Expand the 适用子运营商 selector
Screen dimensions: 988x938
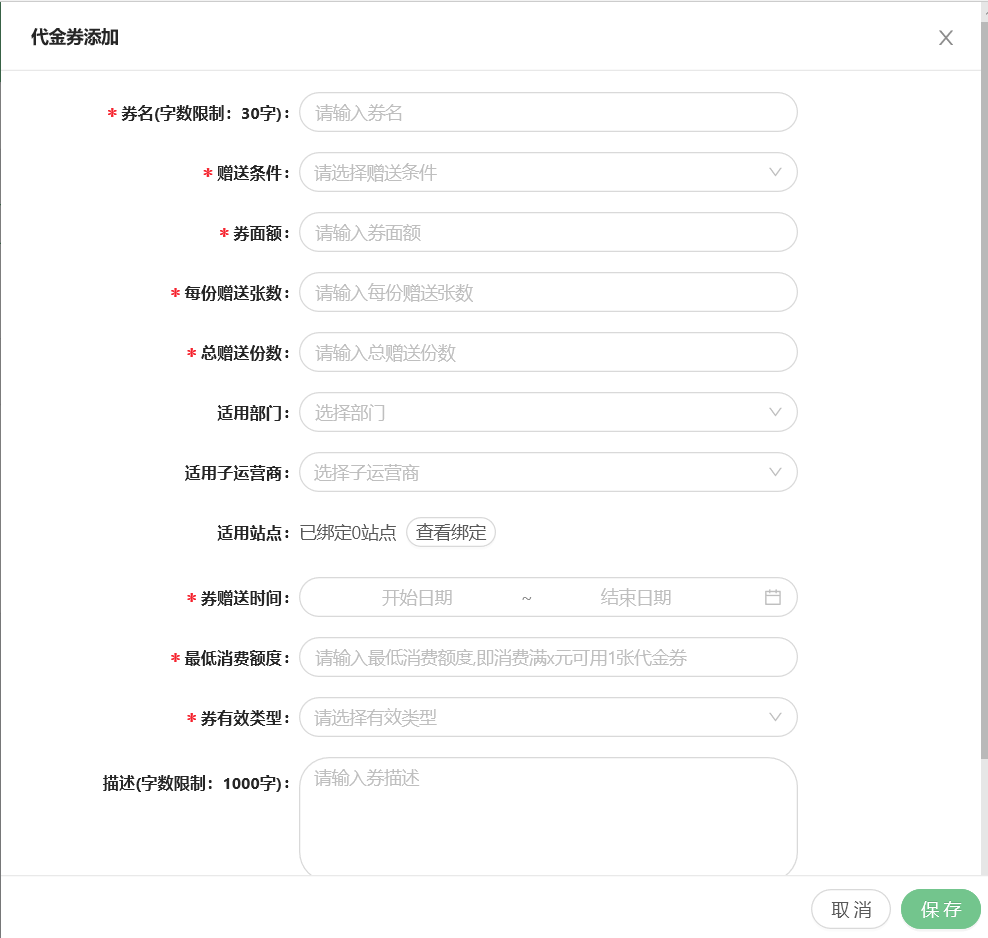(547, 472)
